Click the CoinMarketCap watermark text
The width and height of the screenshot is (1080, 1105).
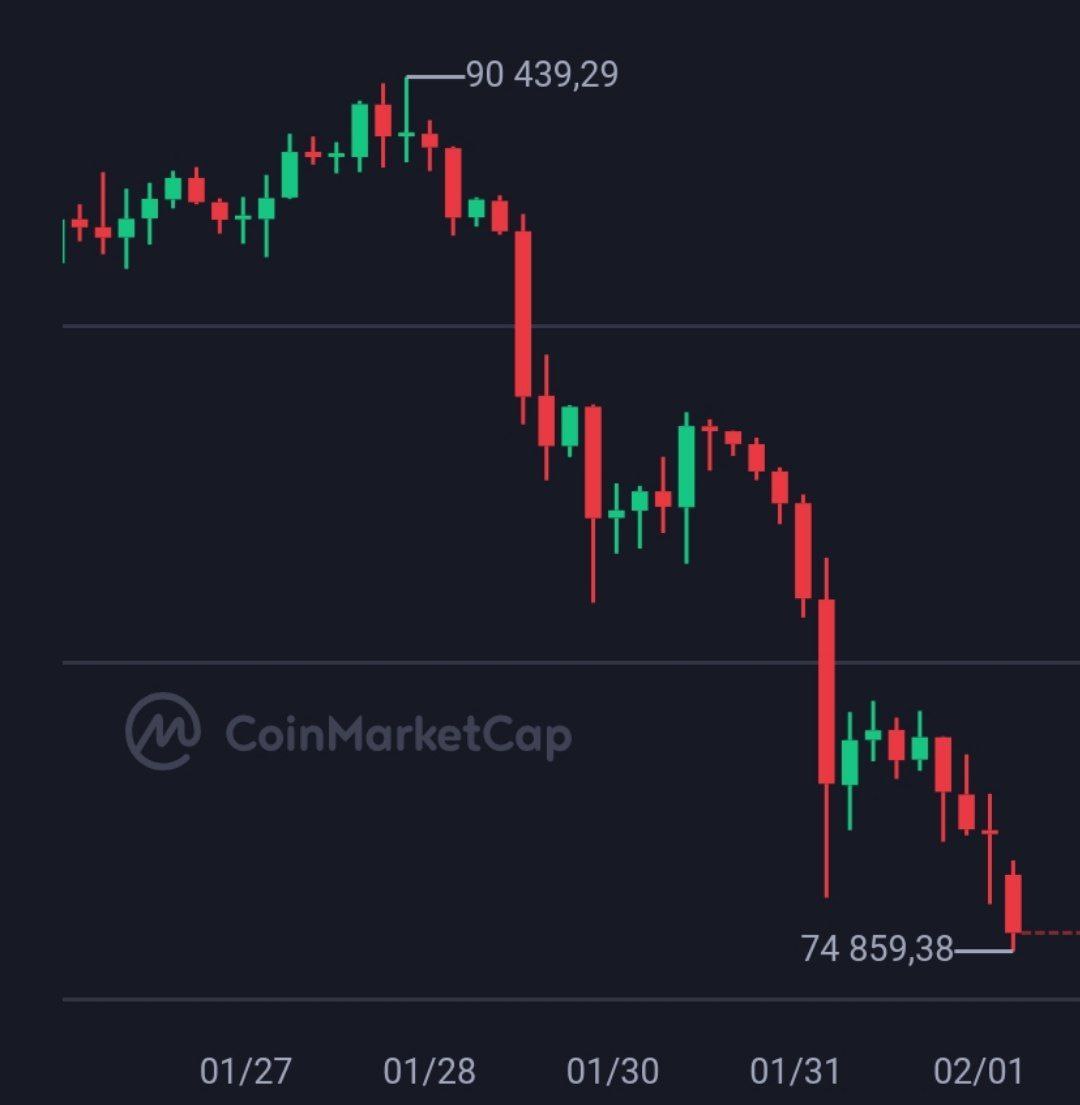398,735
